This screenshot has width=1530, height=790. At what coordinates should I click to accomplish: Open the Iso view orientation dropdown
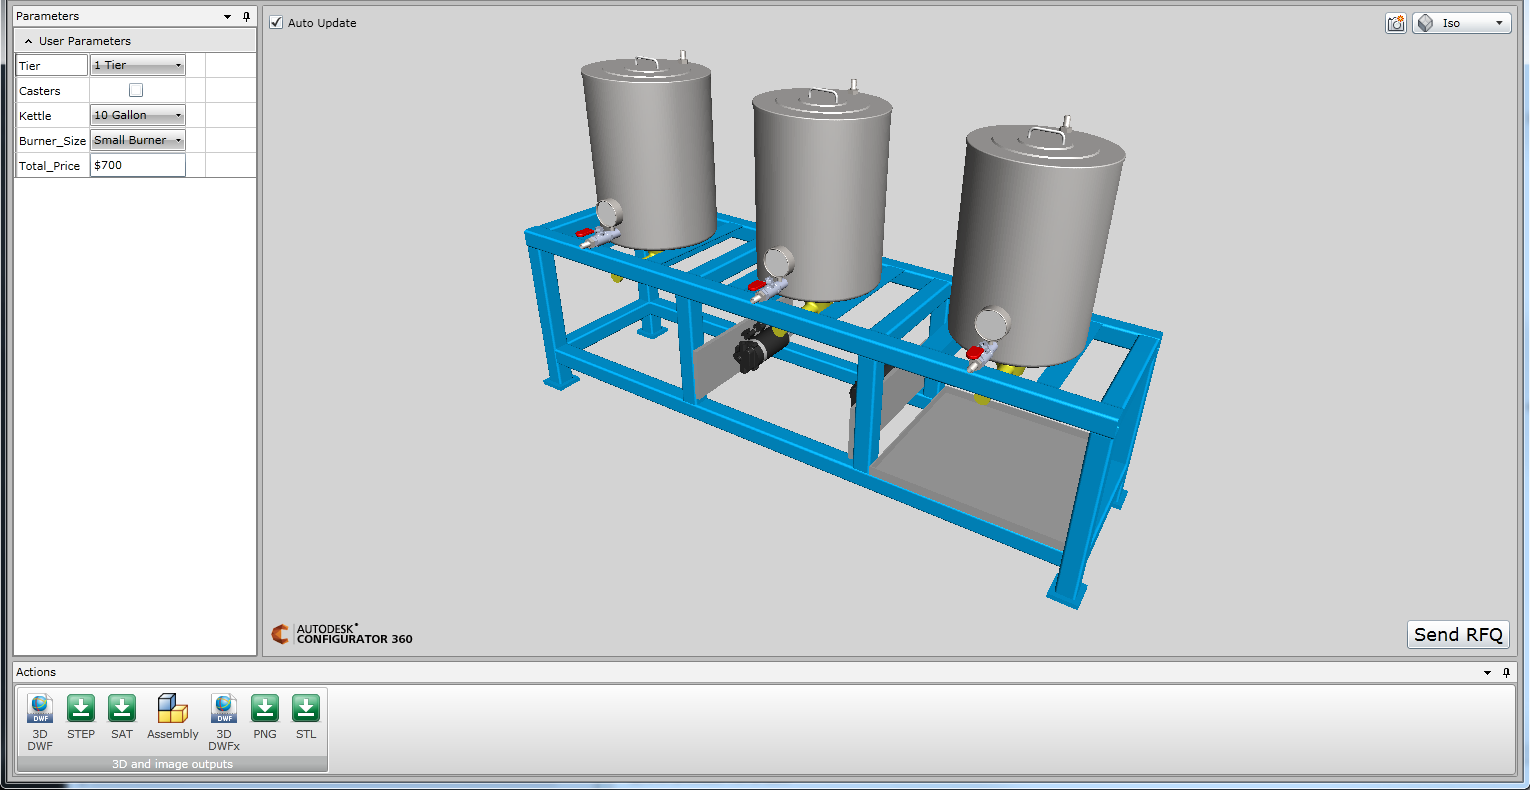point(1462,23)
